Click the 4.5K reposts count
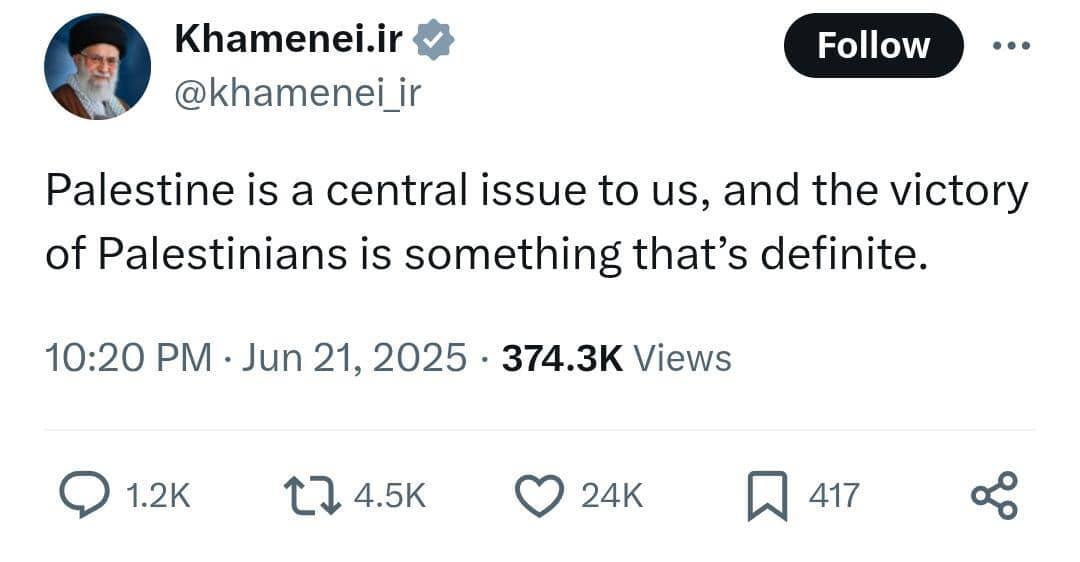Image resolution: width=1080 pixels, height=562 pixels. pyautogui.click(x=390, y=494)
